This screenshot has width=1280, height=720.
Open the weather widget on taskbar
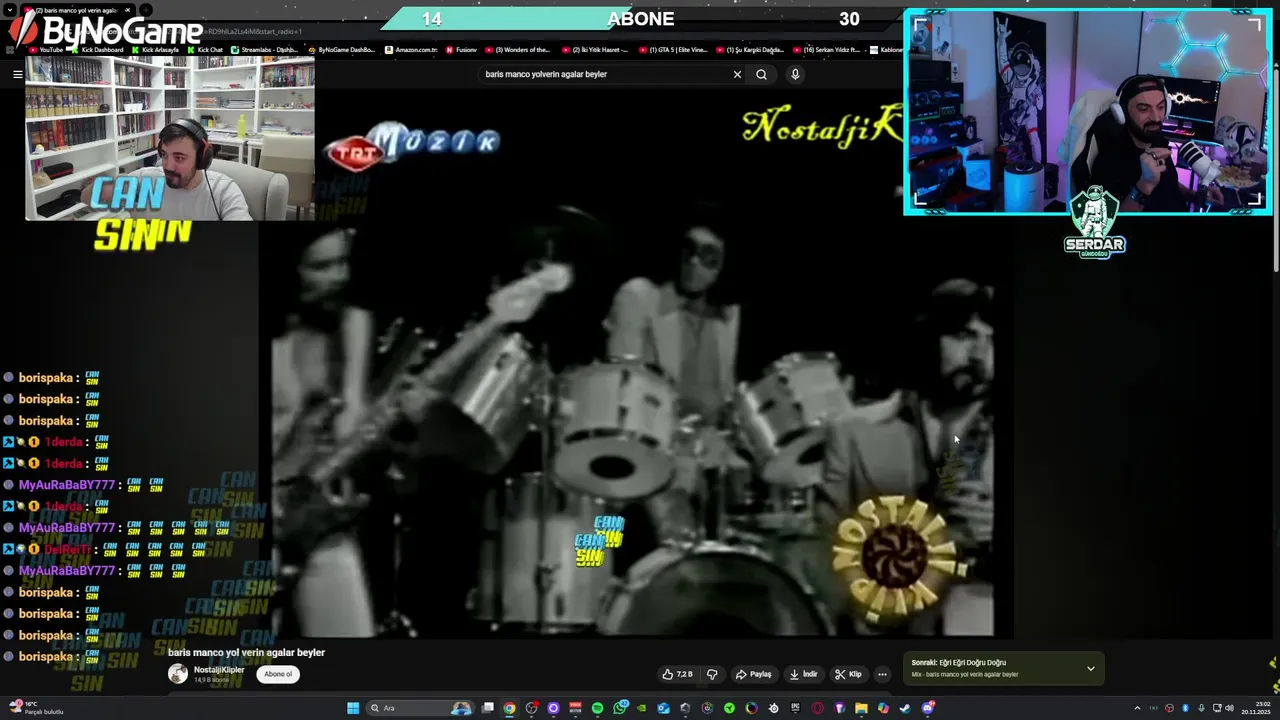tap(38, 708)
